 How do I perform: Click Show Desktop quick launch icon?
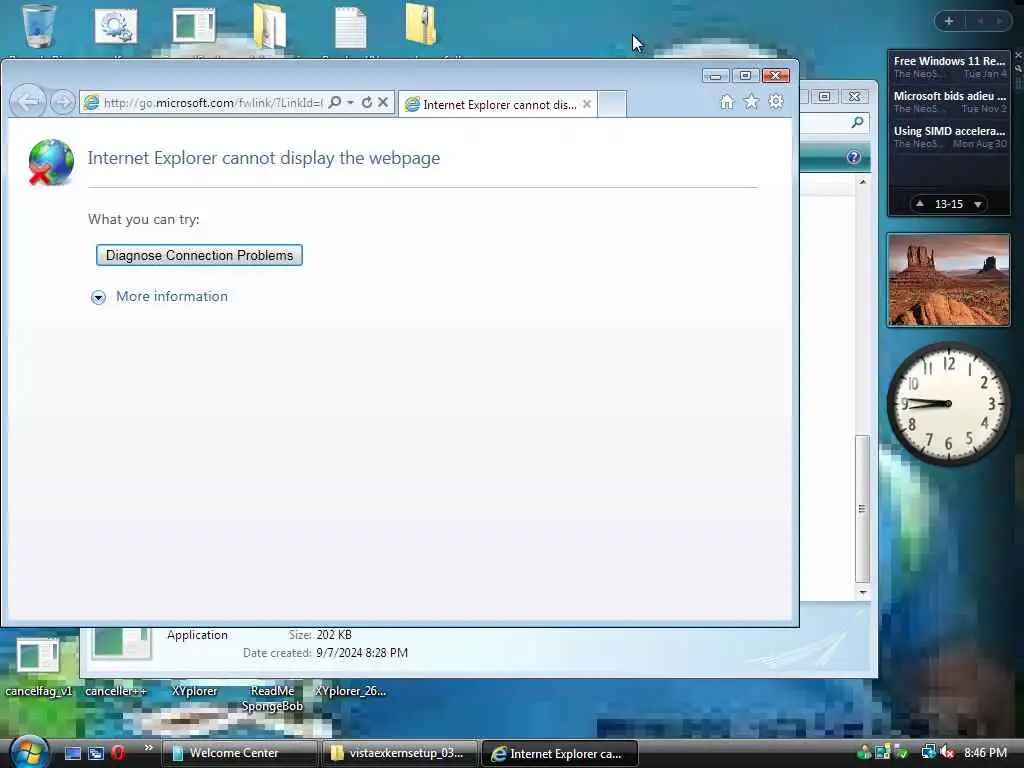[72, 753]
